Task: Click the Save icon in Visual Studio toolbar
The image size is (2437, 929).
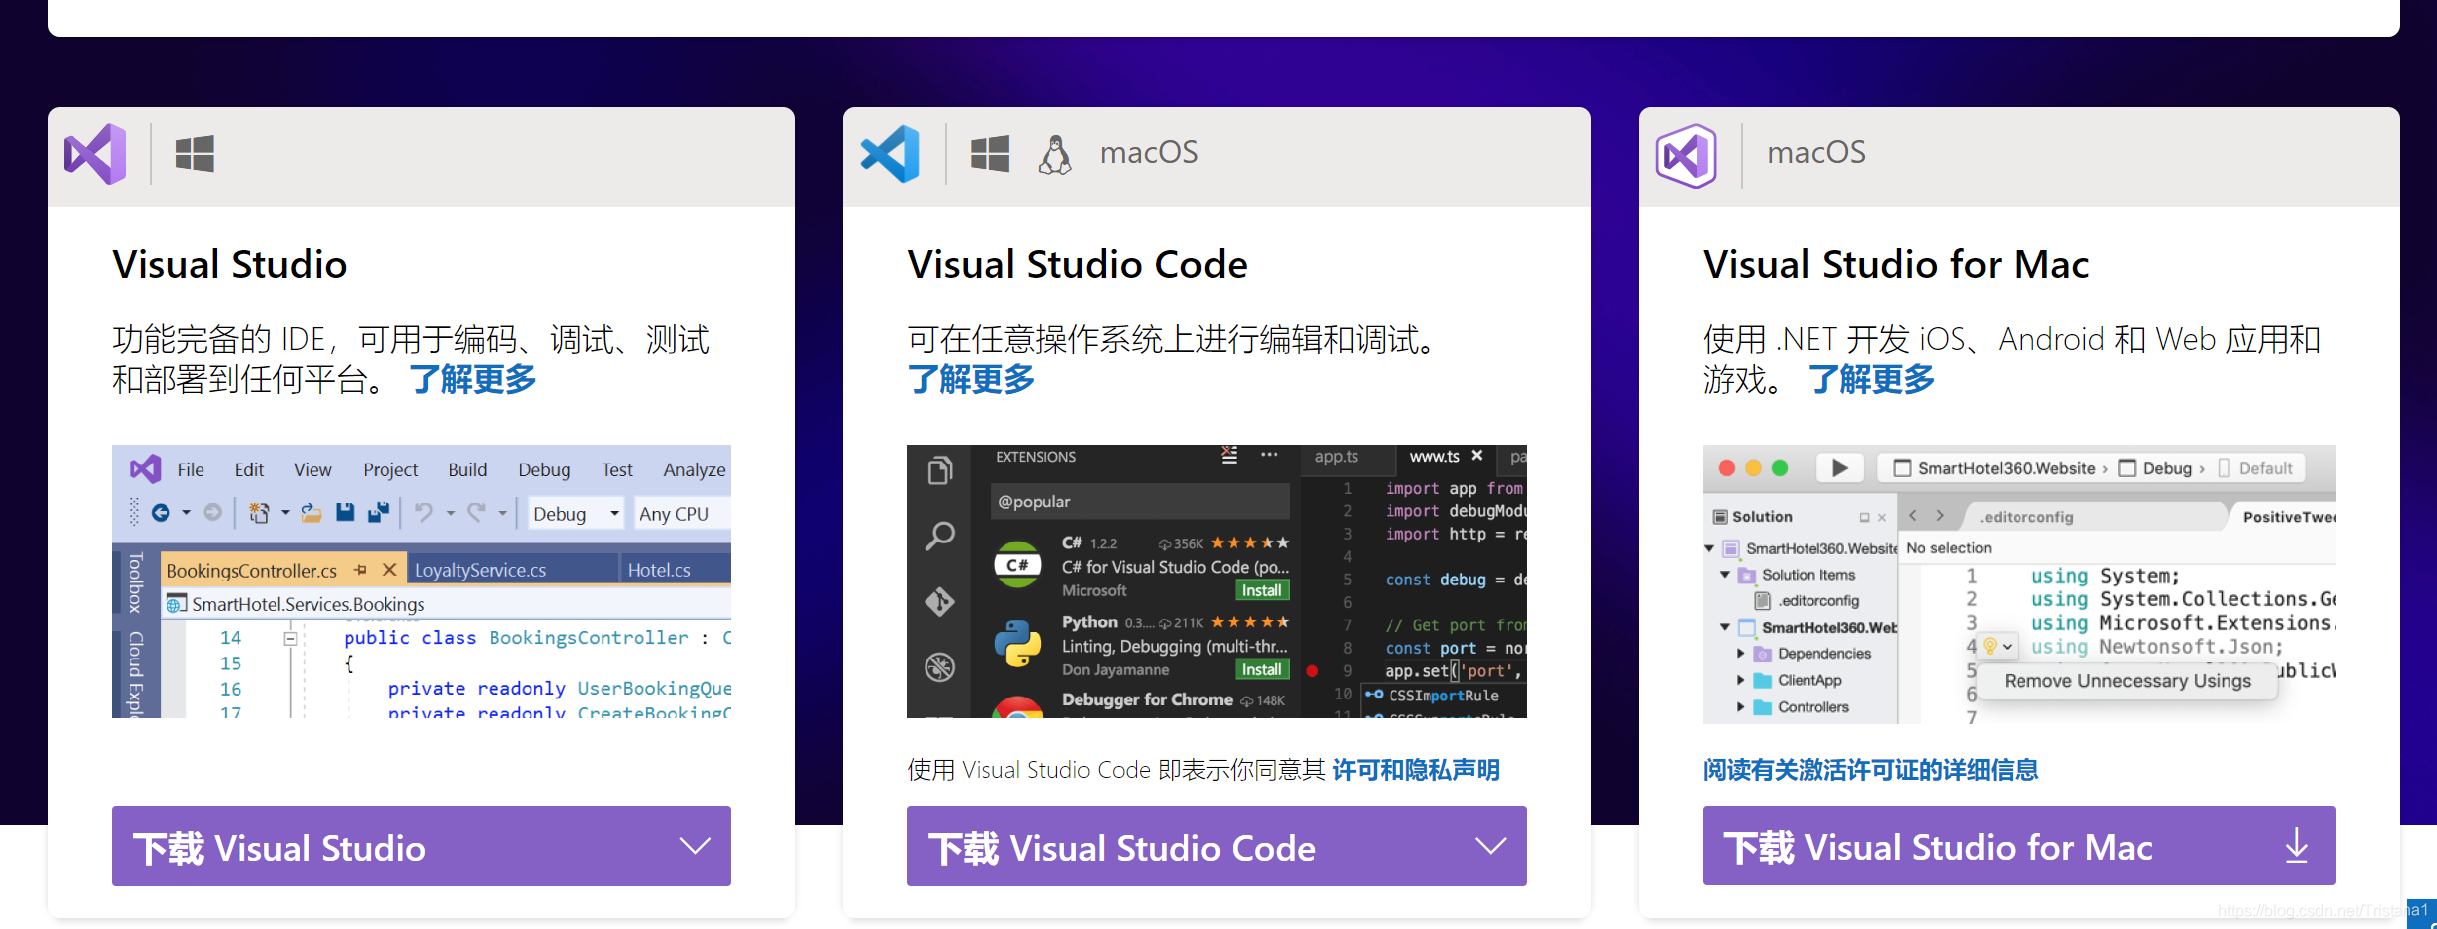Action: click(345, 513)
